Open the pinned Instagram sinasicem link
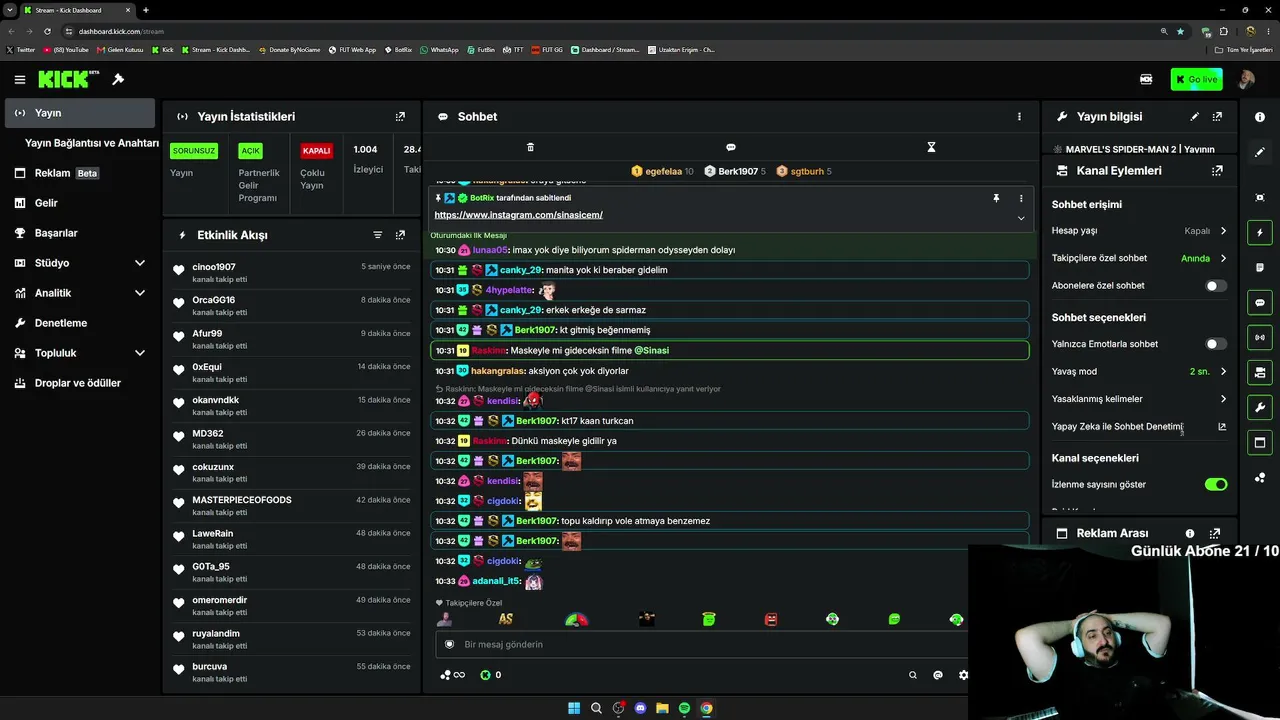This screenshot has width=1280, height=720. coord(518,215)
